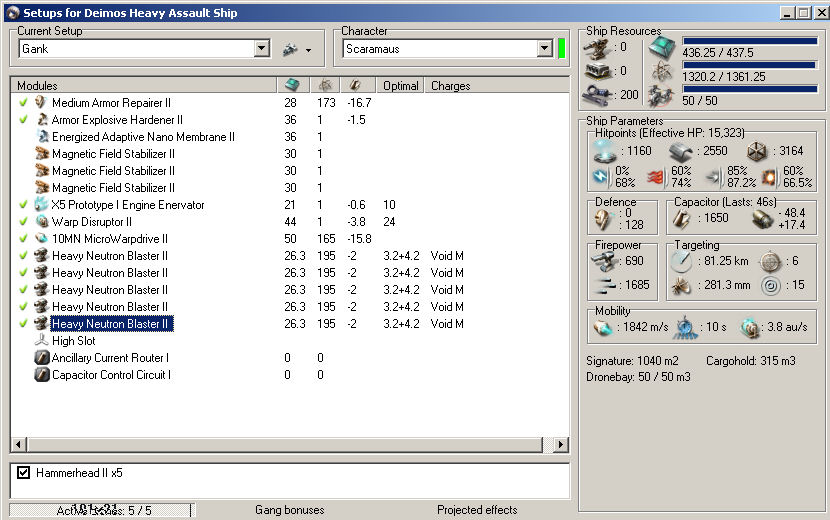Click the sensor strength icon showing 15

point(771,286)
